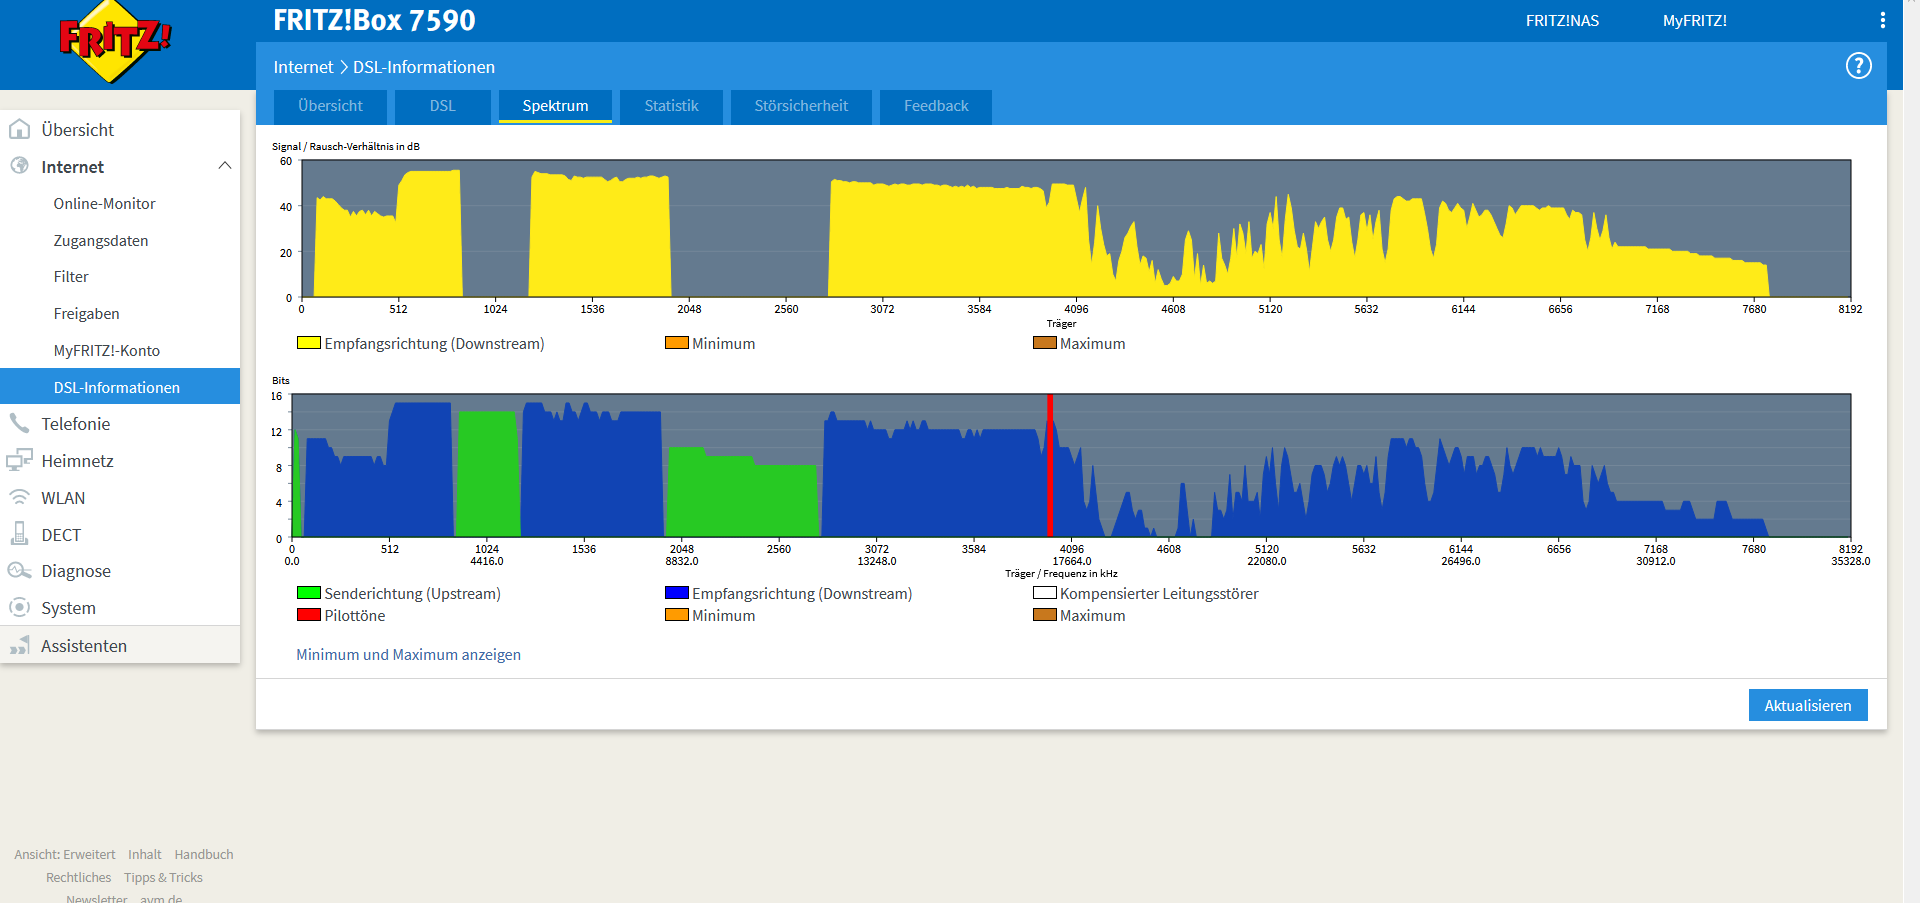Collapse the Internet menu section
Screen dimensions: 1920x903
click(225, 166)
